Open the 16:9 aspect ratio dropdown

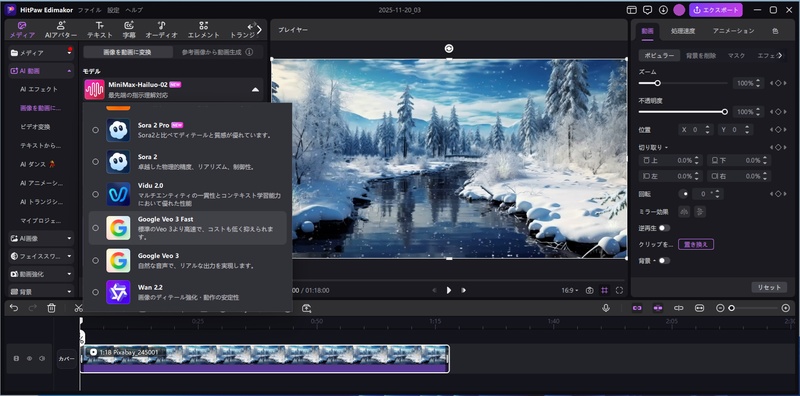(570, 290)
